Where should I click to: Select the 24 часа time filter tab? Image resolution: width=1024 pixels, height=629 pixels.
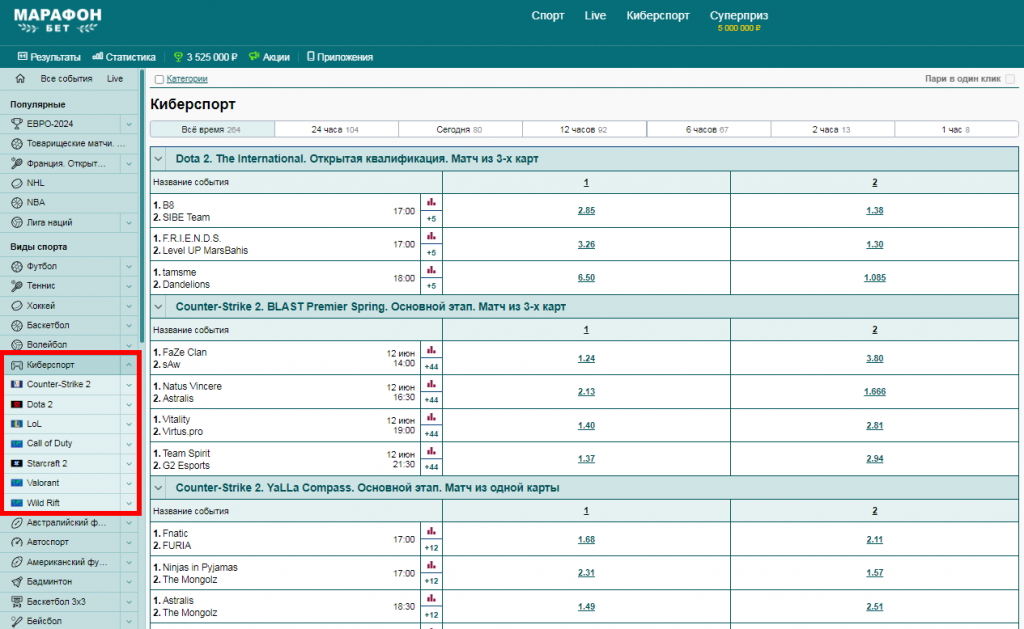click(x=336, y=129)
